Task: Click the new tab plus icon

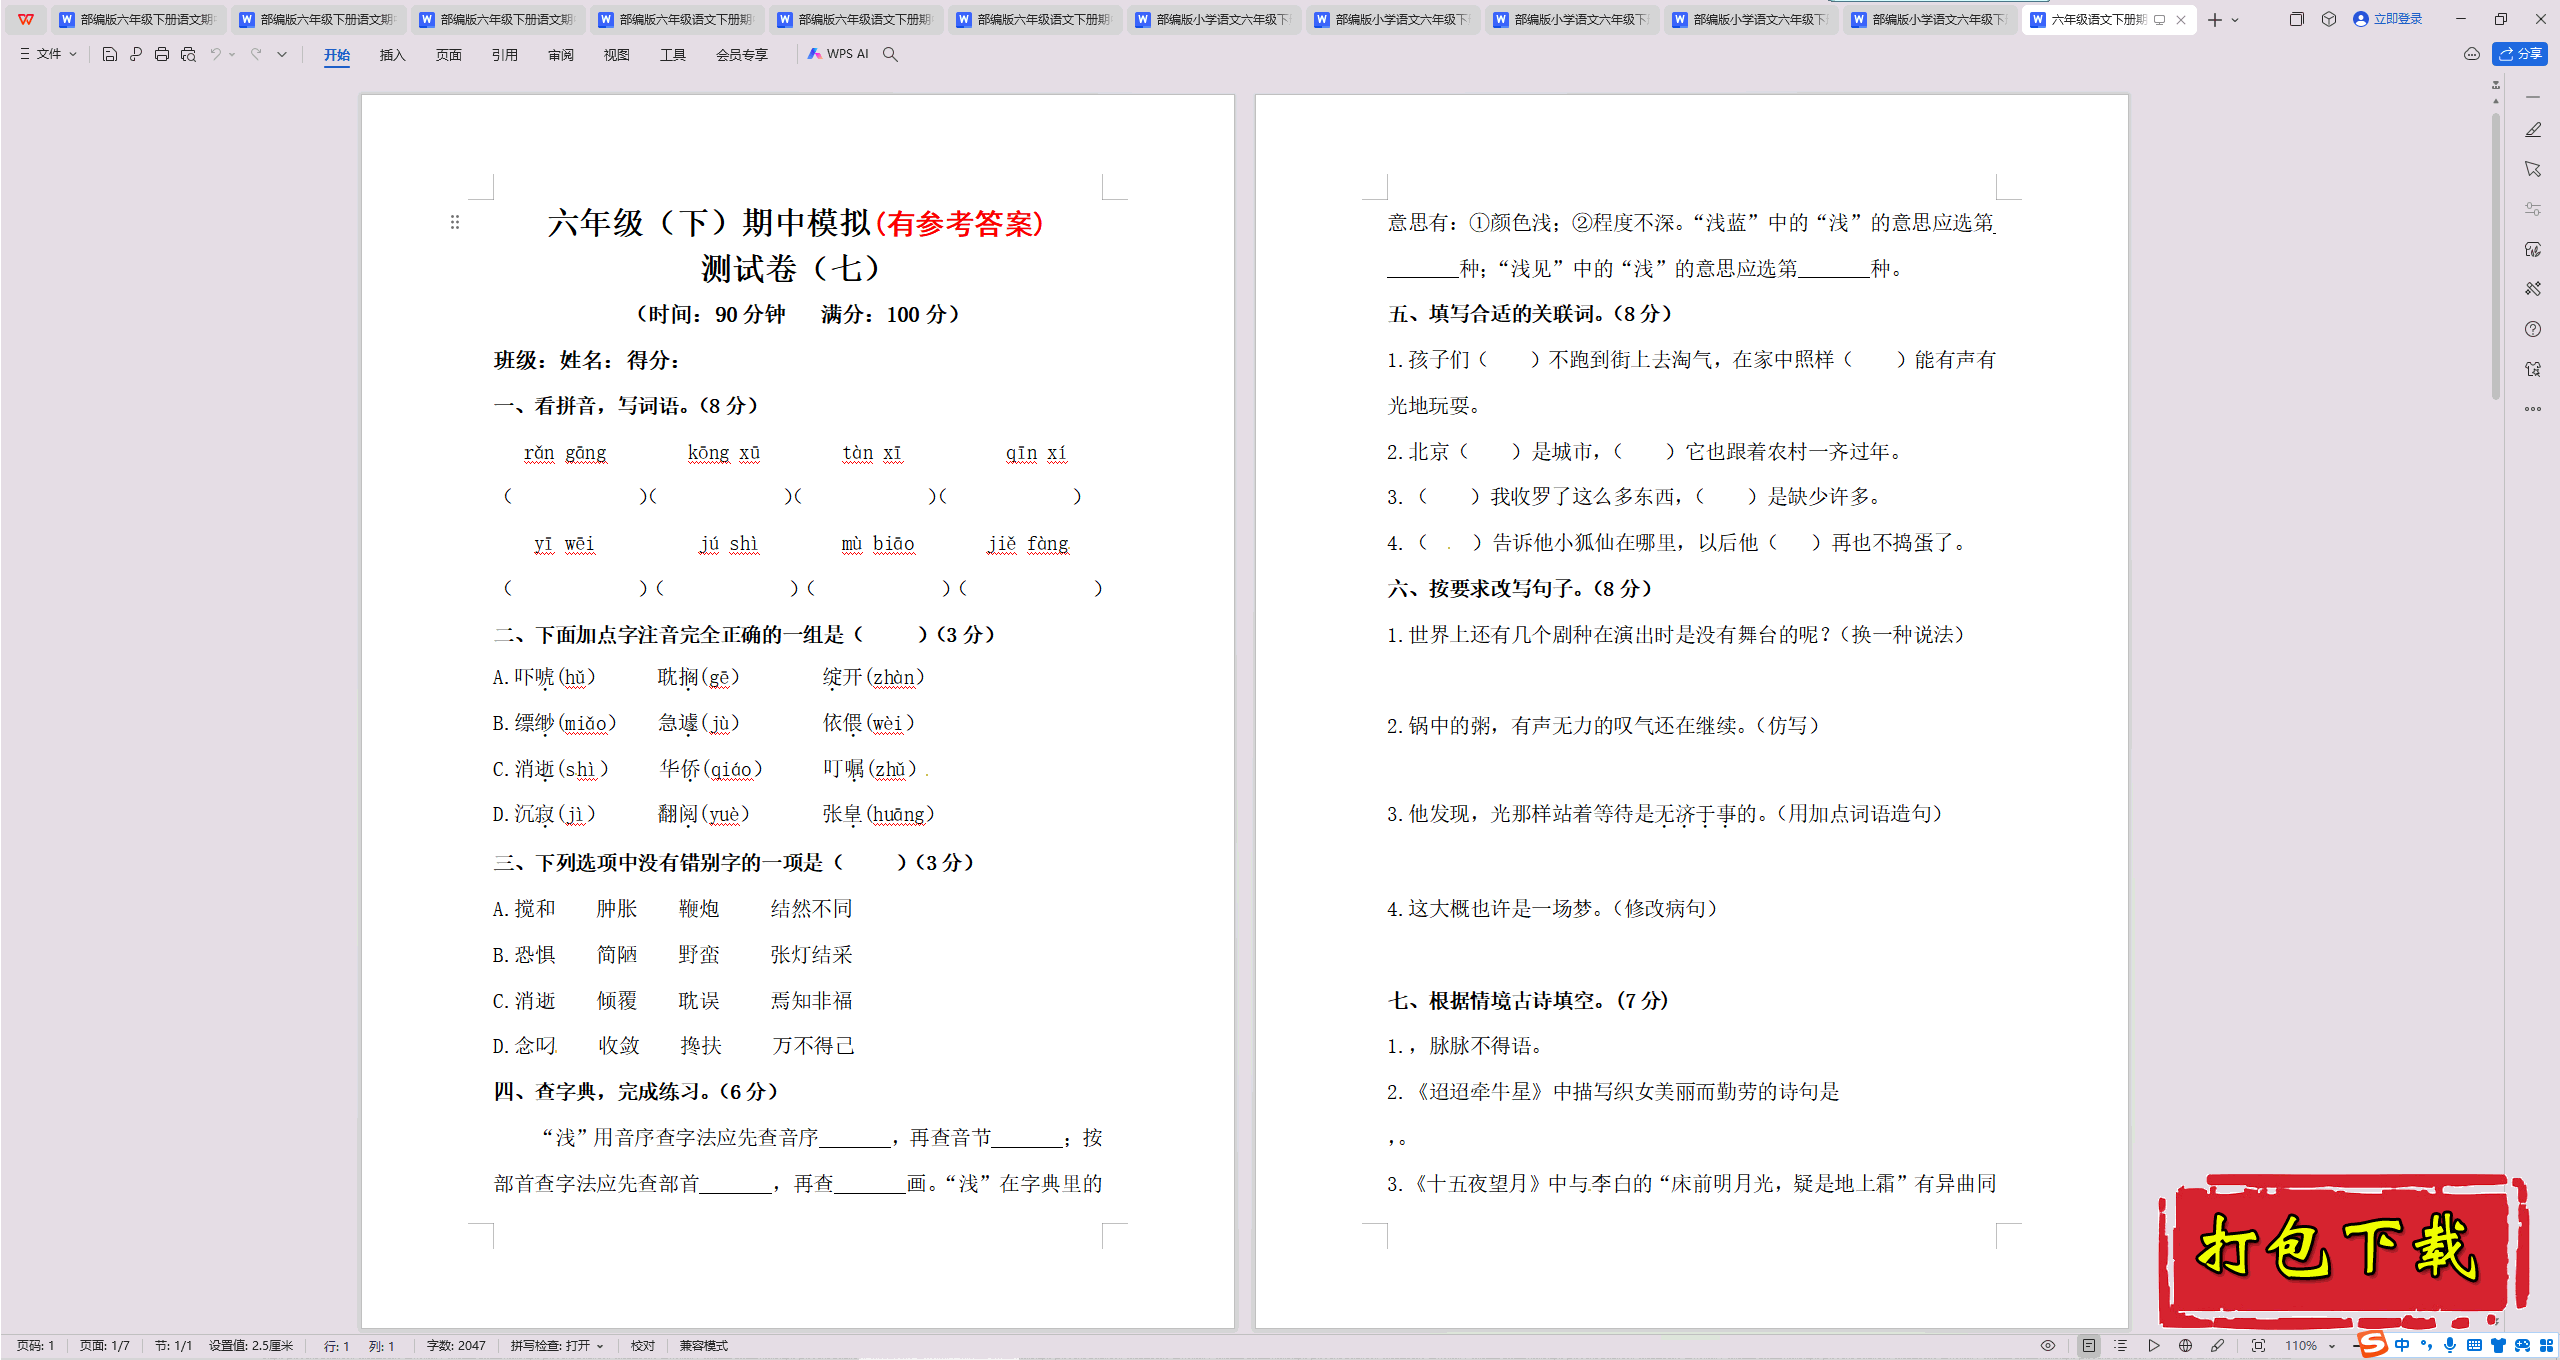Action: (2215, 20)
